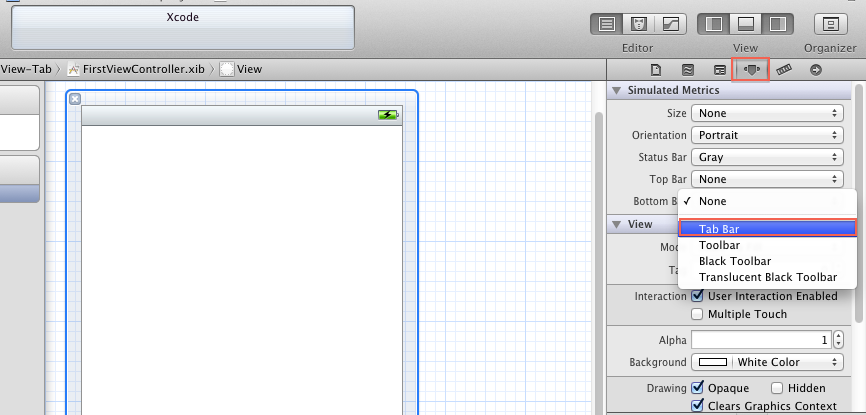Show the Connections inspector
The image size is (866, 415).
(816, 70)
